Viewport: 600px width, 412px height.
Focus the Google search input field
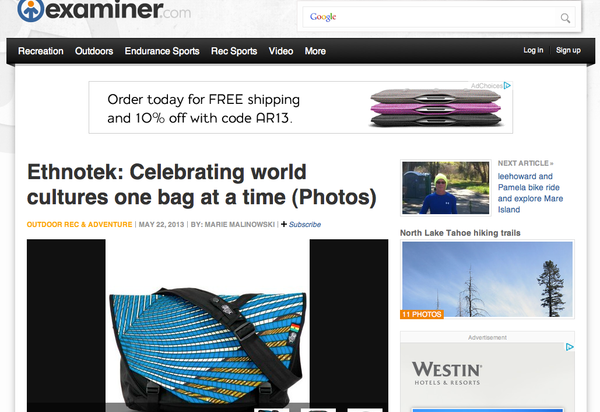pyautogui.click(x=430, y=17)
